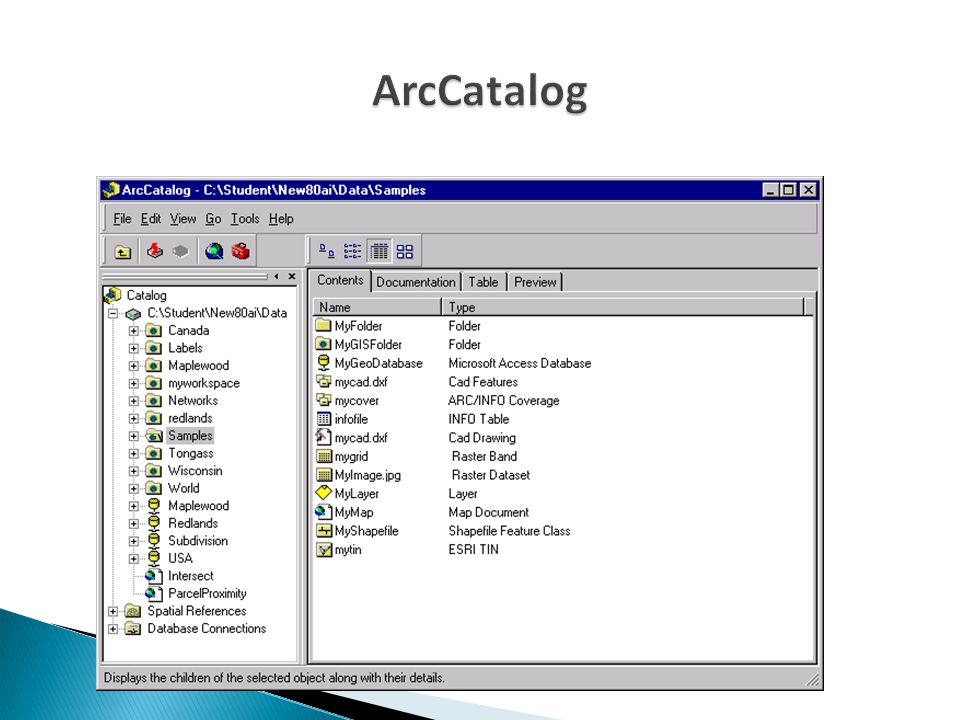The width and height of the screenshot is (960, 720).
Task: Click the MyGeoDatabase database icon
Action: 323,362
